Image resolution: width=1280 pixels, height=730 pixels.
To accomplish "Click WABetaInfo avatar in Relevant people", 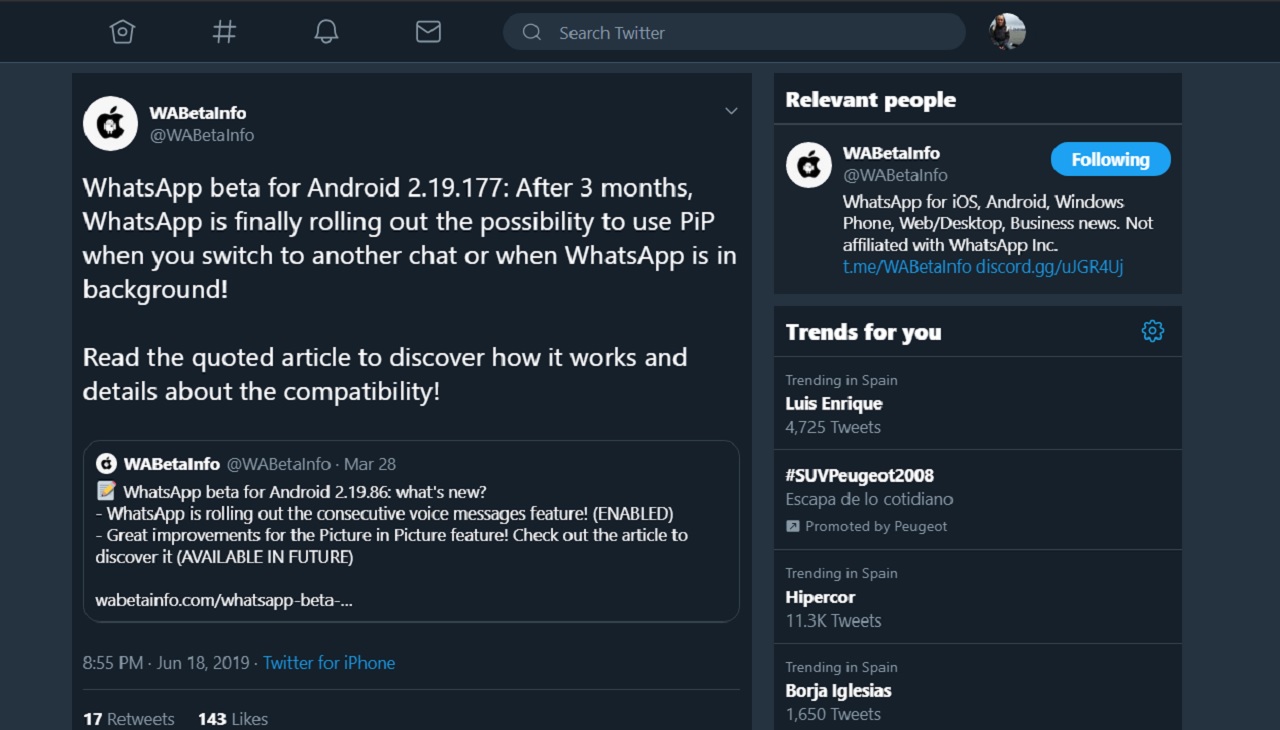I will click(x=809, y=164).
